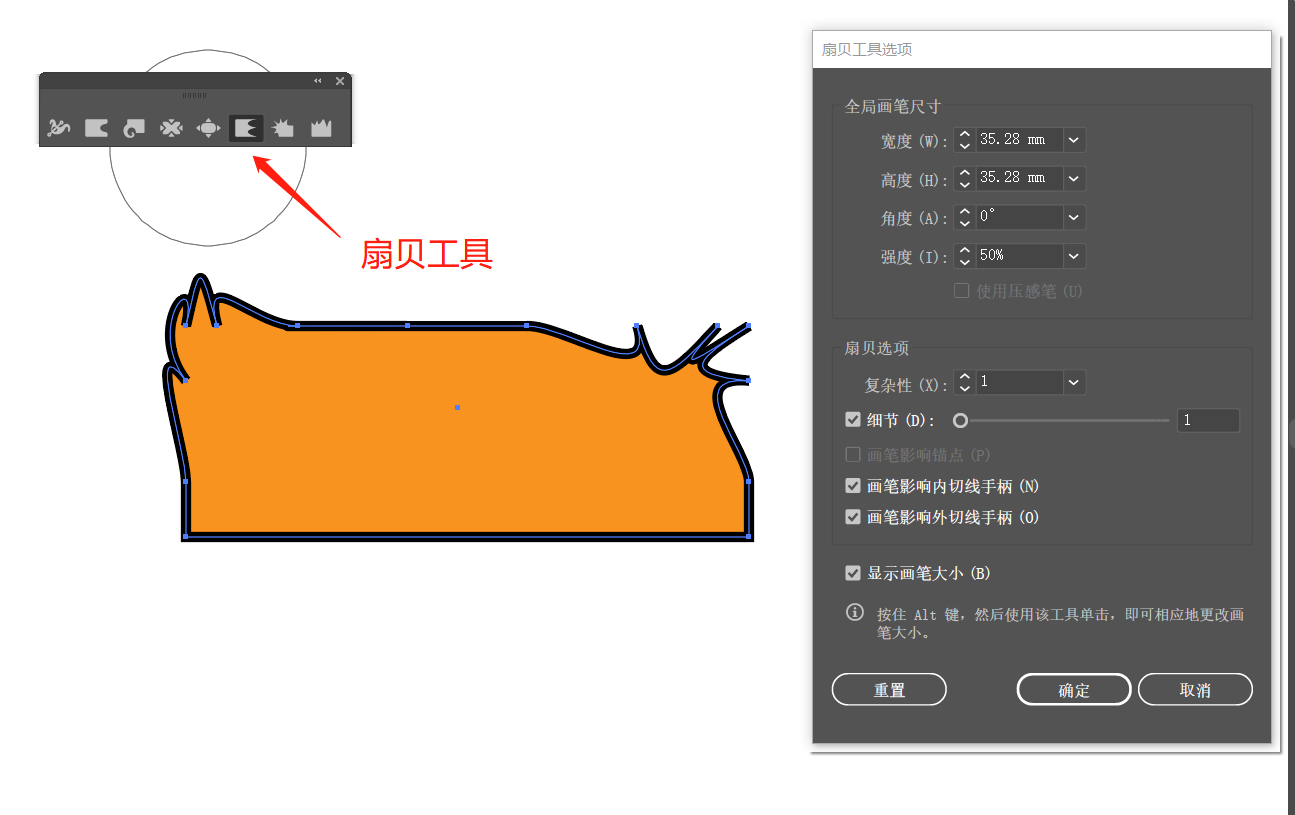
Task: Collapse the floating tool panel with double arrows
Action: click(318, 81)
